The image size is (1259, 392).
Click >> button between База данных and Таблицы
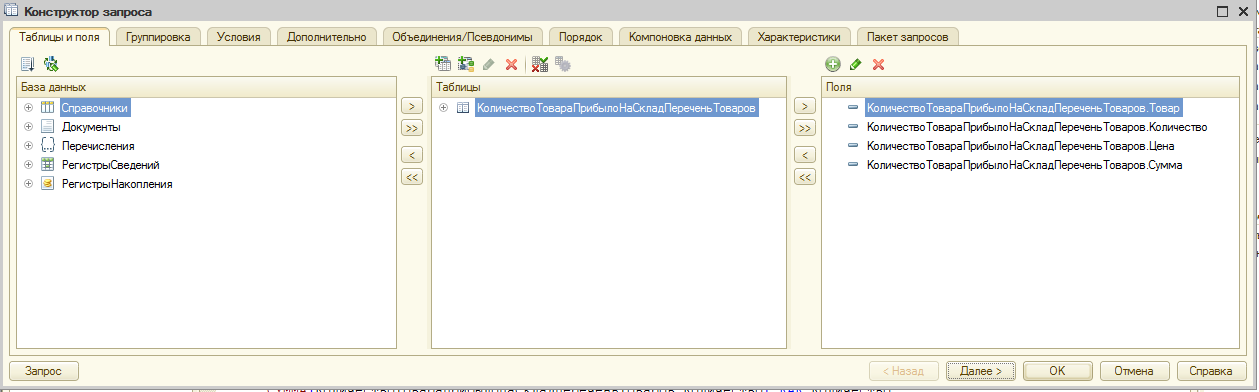coord(411,128)
